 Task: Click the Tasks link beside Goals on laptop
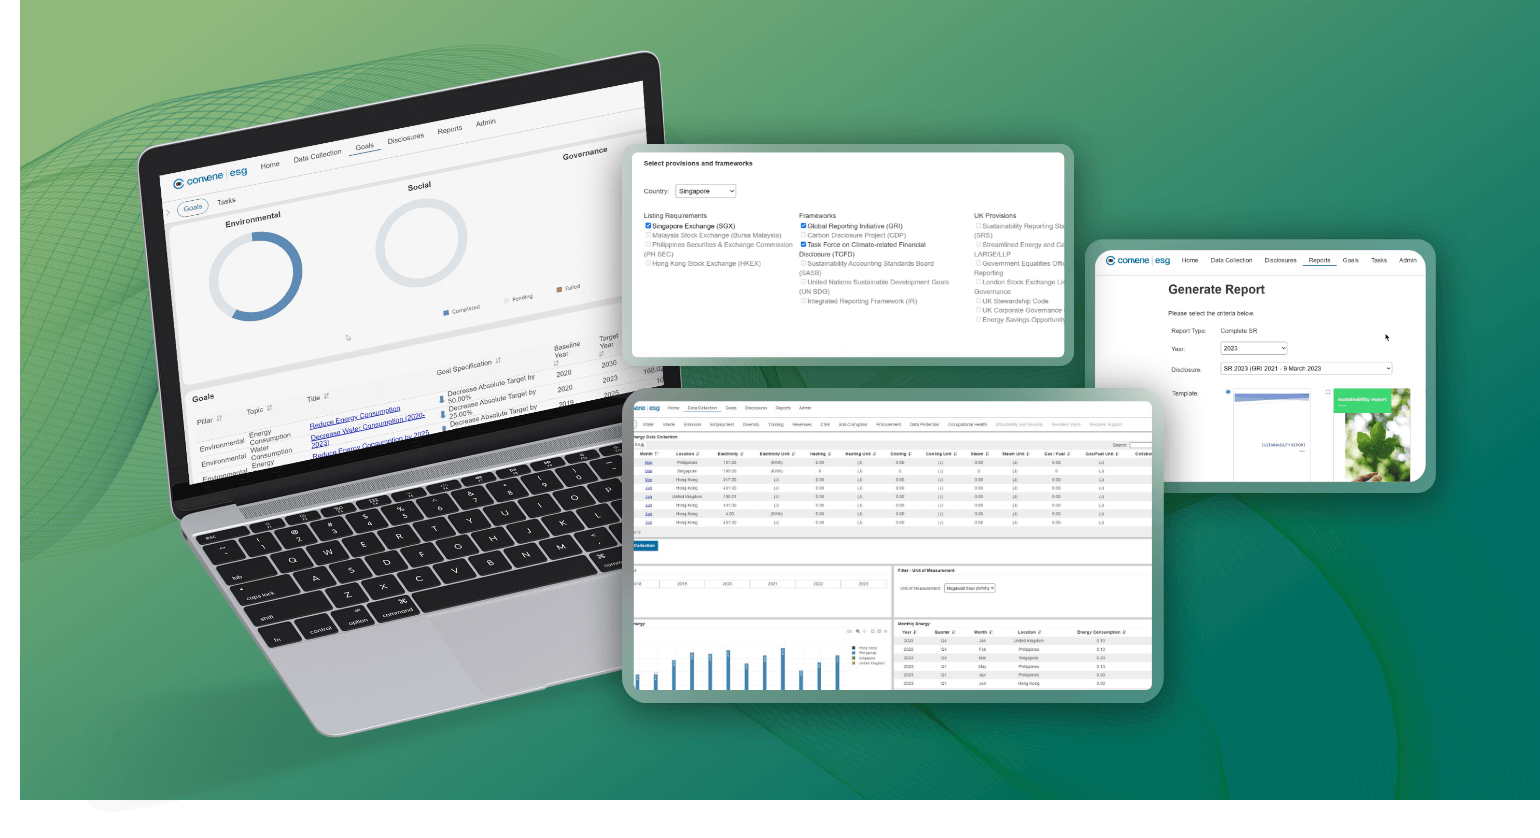pos(227,201)
